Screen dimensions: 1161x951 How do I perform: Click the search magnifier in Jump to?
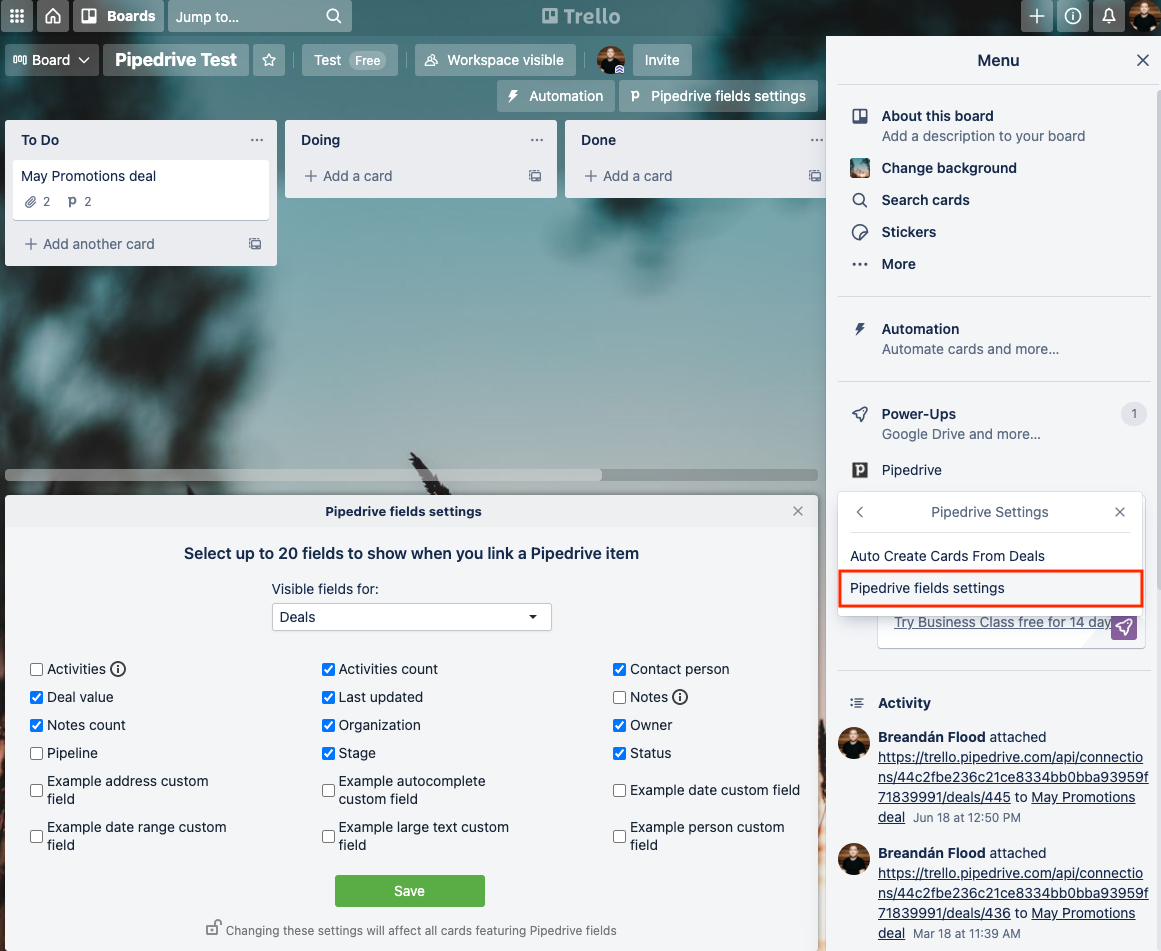coord(334,16)
